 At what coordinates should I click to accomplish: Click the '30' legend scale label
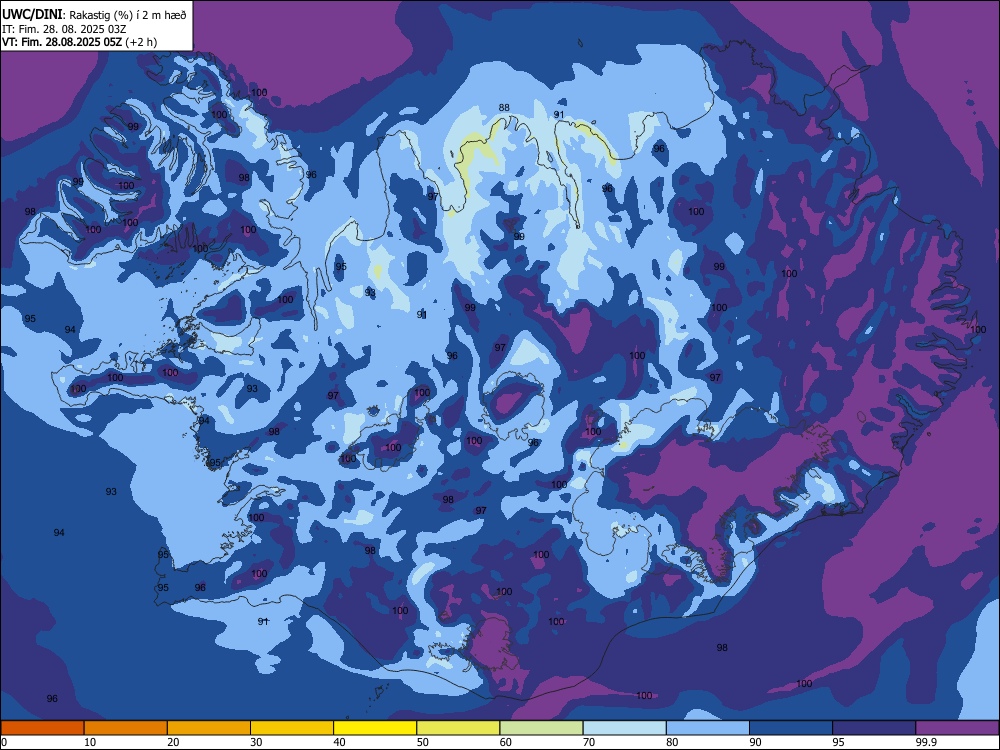point(256,742)
